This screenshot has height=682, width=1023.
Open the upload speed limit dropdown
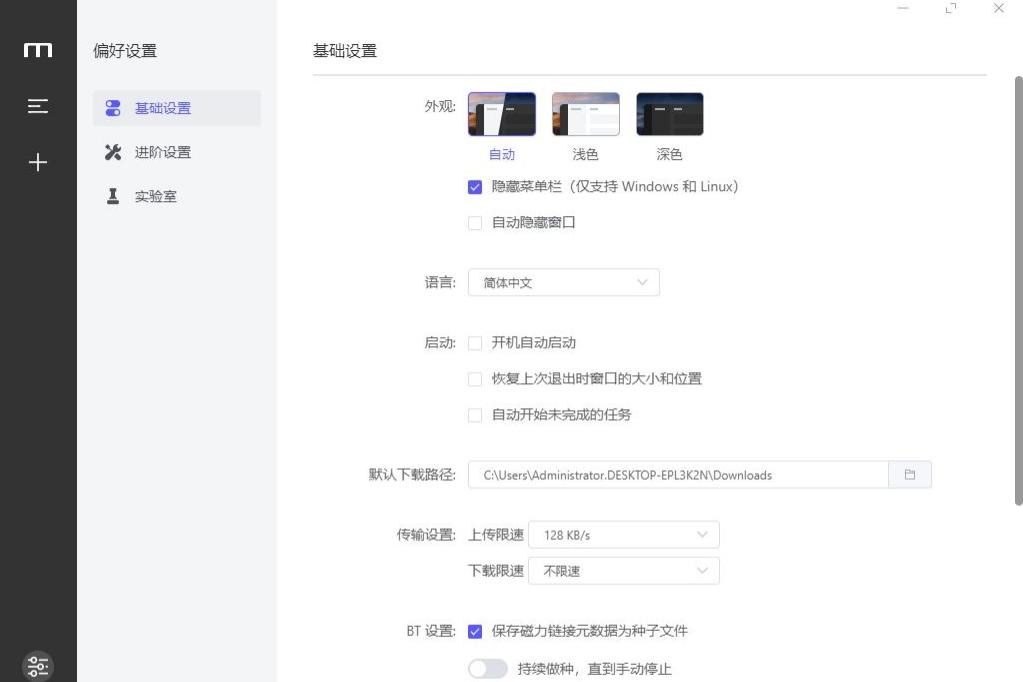pyautogui.click(x=623, y=534)
